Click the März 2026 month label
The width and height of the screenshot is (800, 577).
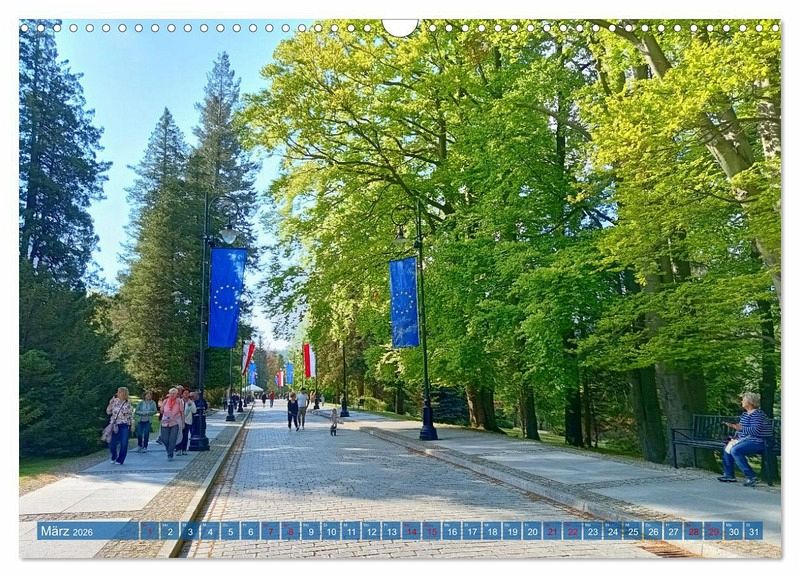click(x=67, y=531)
